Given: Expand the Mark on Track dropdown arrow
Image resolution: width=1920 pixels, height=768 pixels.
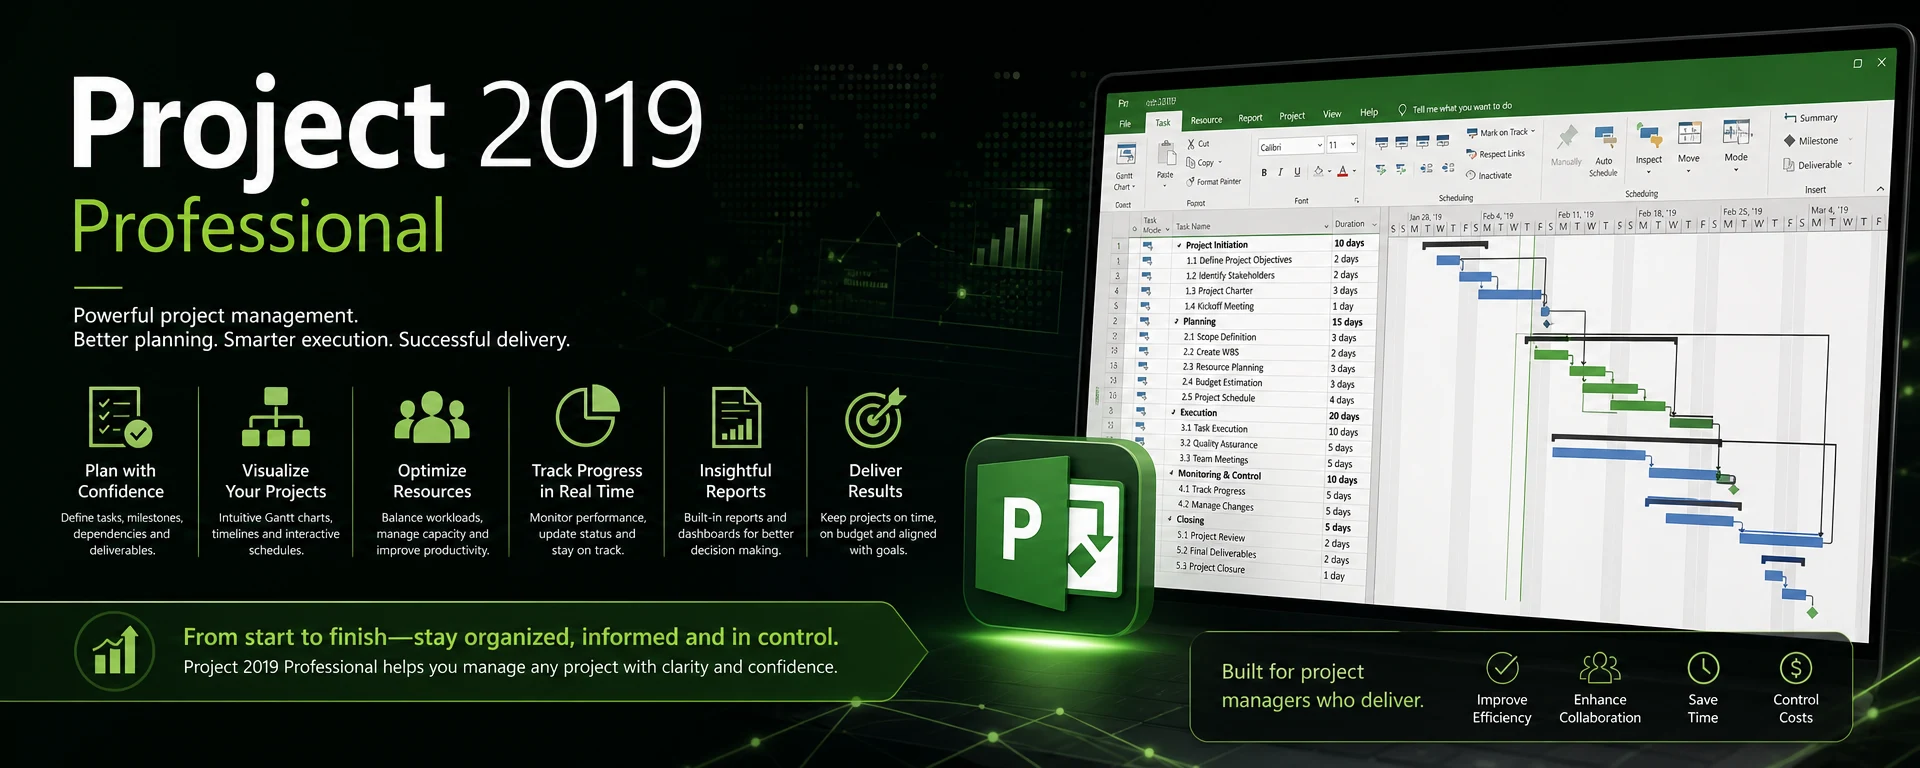Looking at the screenshot, I should 1532,131.
